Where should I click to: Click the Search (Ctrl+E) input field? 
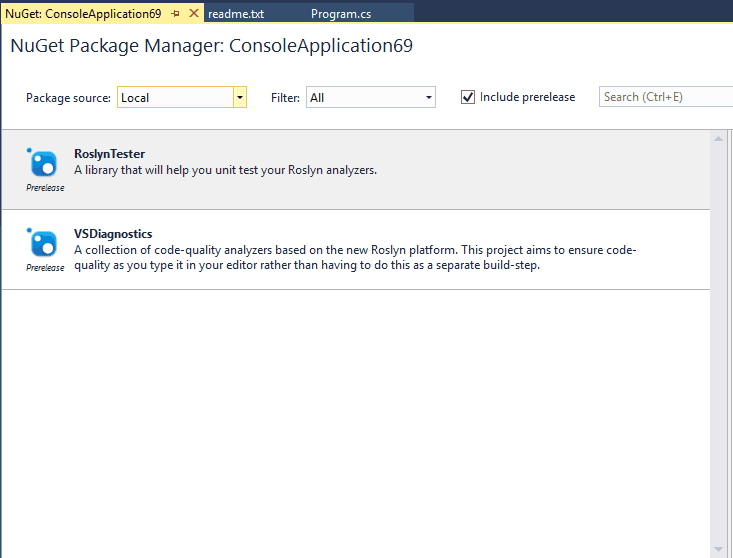pyautogui.click(x=666, y=97)
